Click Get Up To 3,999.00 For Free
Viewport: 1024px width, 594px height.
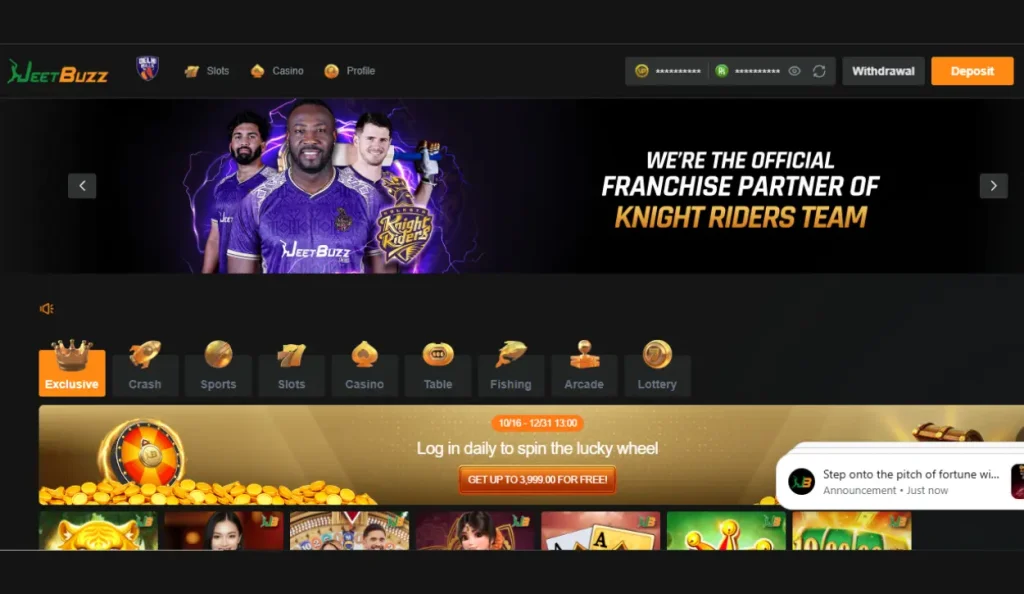point(537,480)
